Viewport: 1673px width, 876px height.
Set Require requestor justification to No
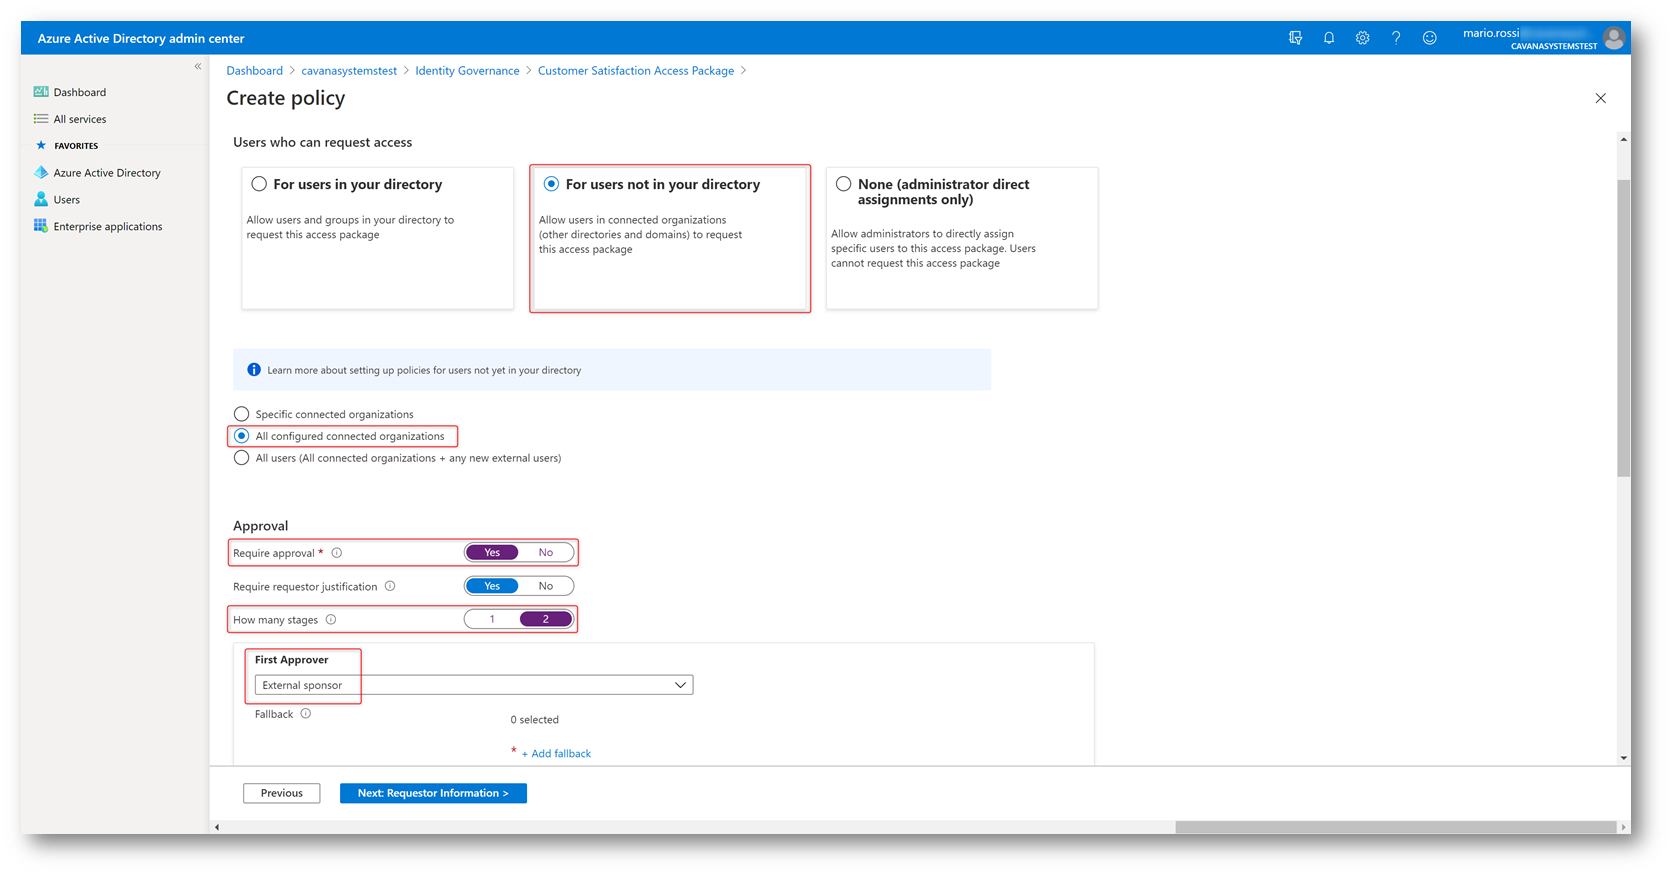546,586
